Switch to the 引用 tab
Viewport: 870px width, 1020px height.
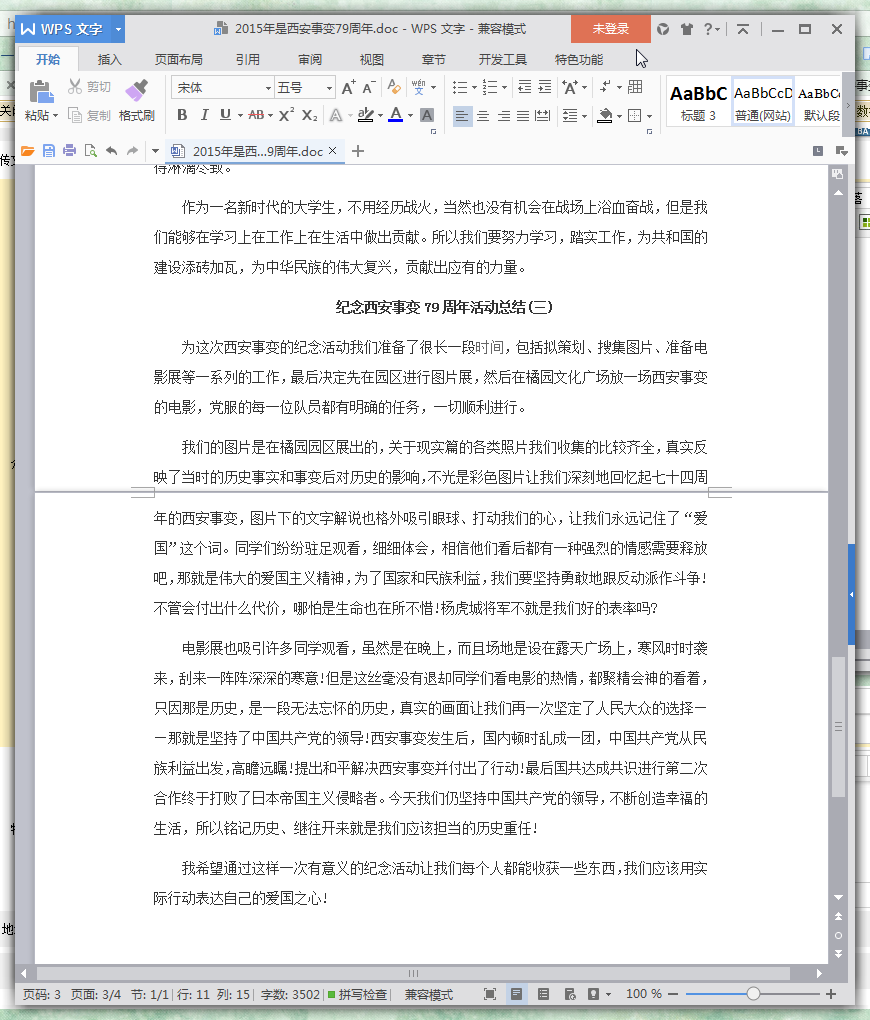(x=248, y=59)
